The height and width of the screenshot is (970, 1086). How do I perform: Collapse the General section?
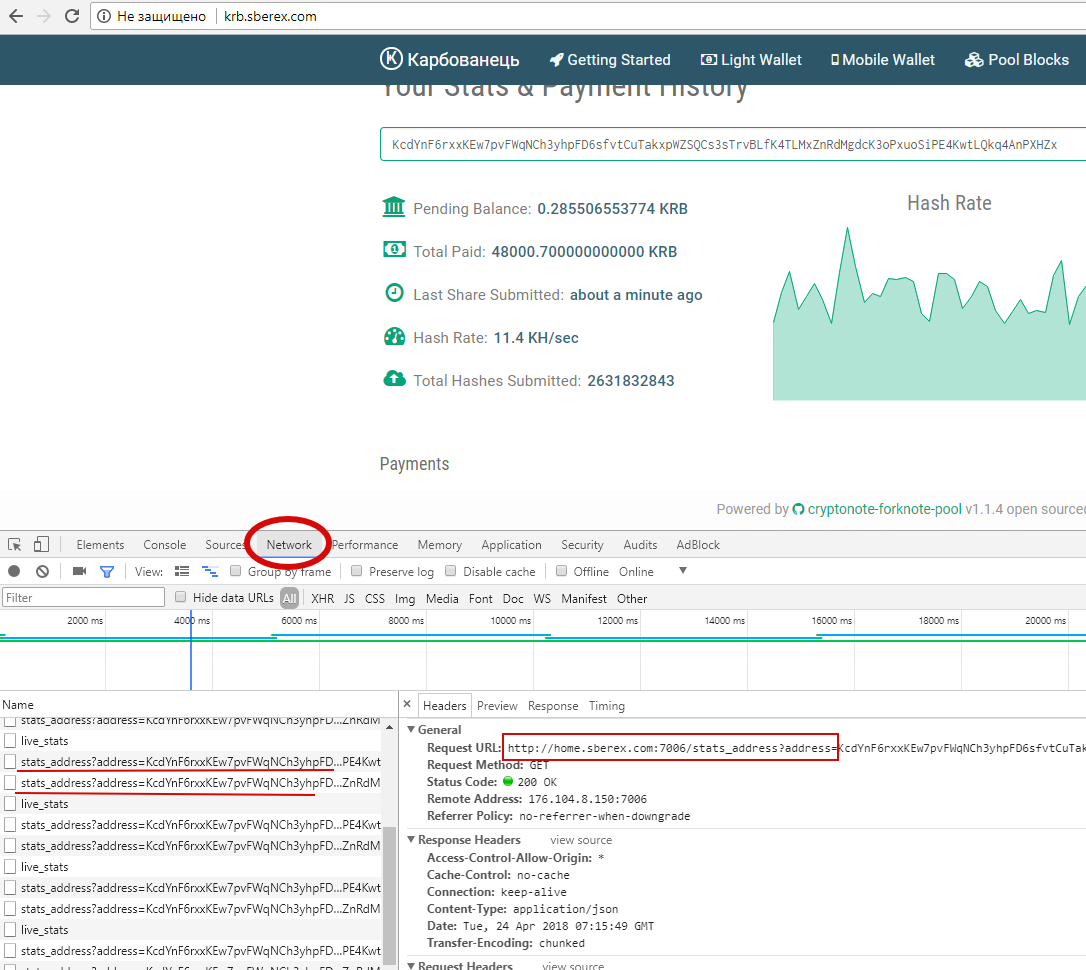point(411,729)
